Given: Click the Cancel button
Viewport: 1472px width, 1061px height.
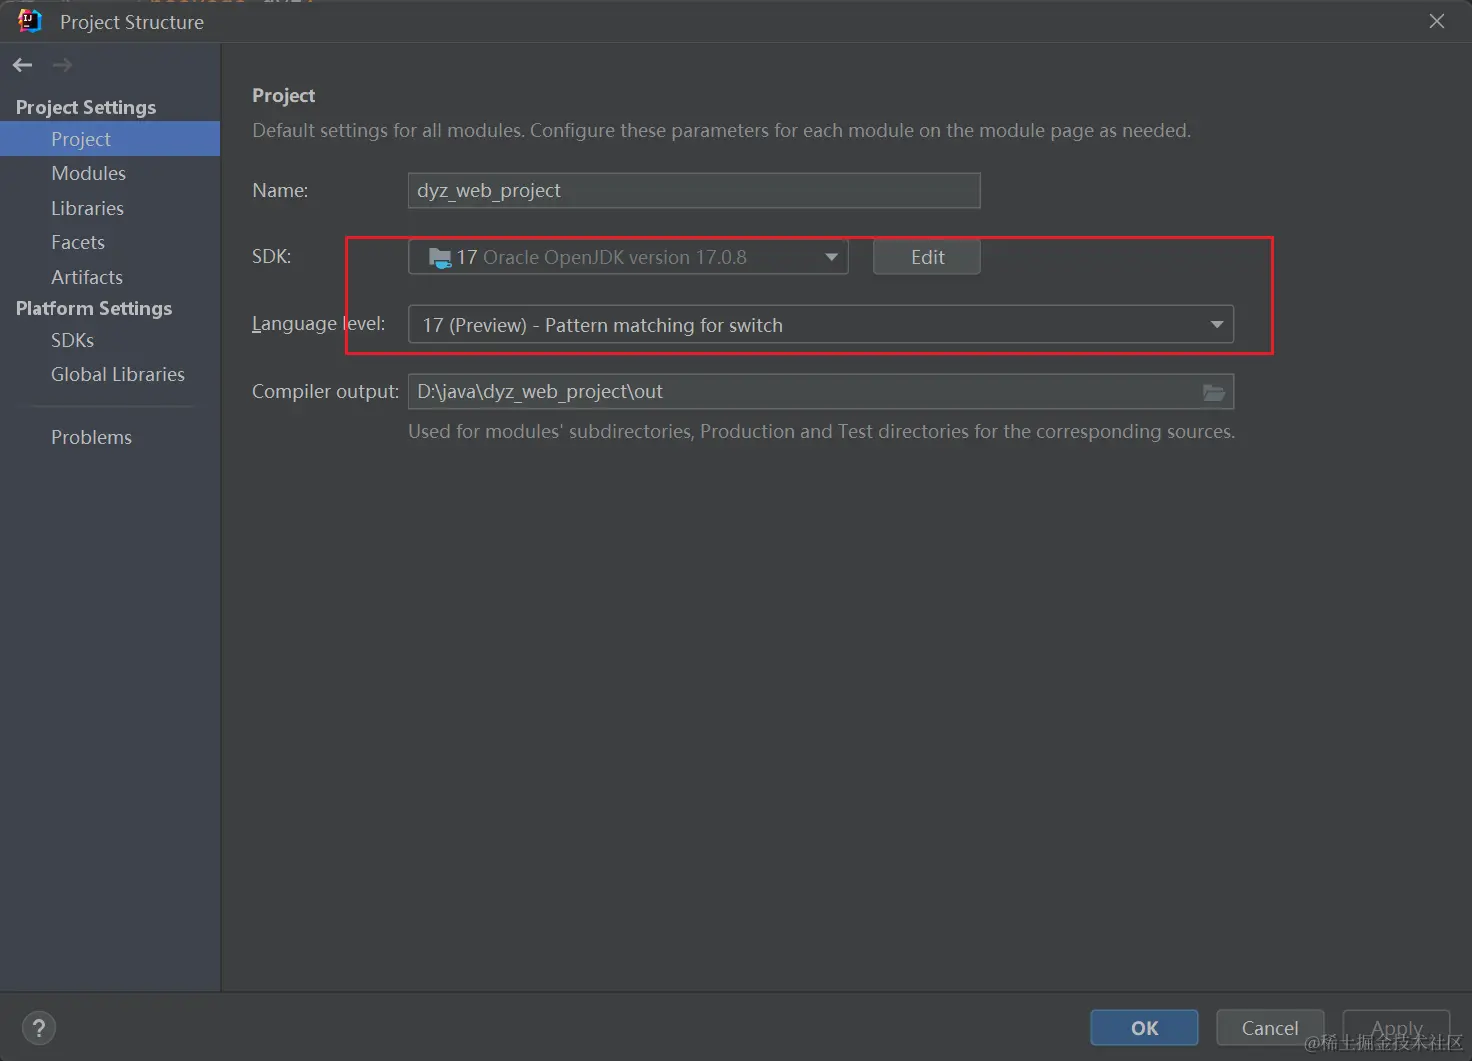Looking at the screenshot, I should click(1270, 1028).
